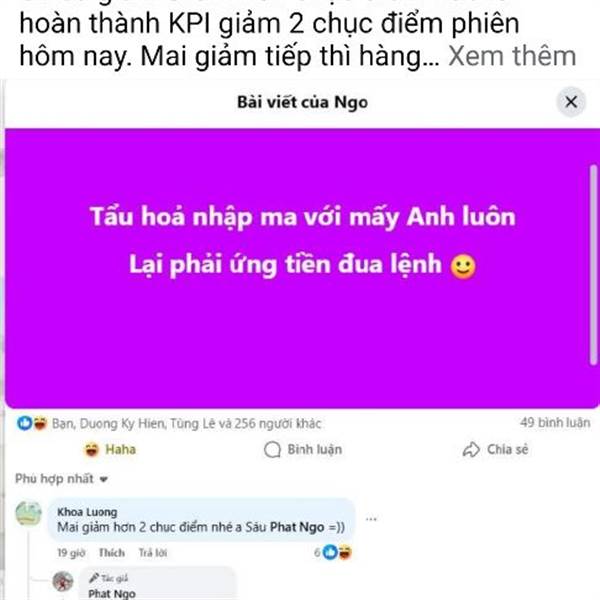Click the post dialog vertical scrollbar

(593, 265)
